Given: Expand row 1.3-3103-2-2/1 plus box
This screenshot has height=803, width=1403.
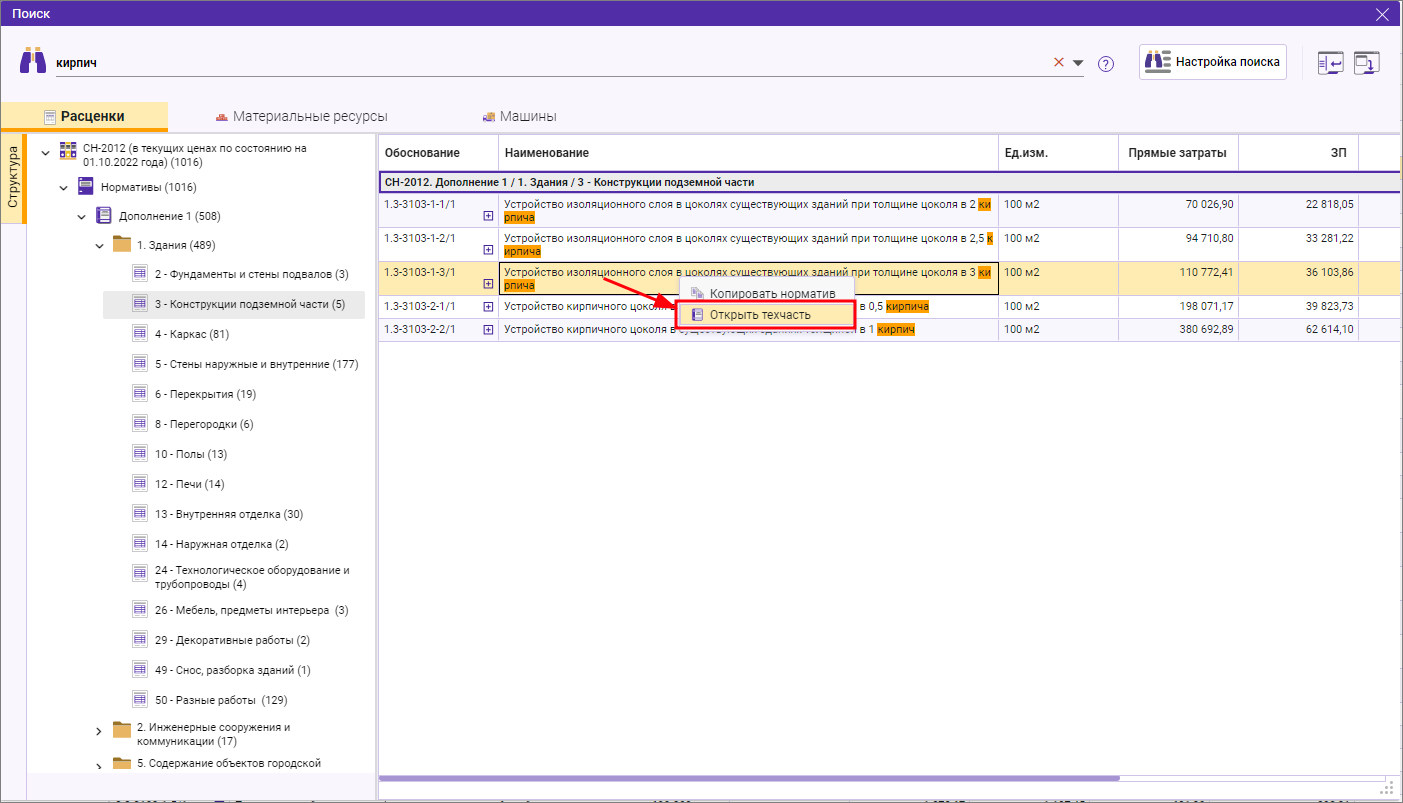Looking at the screenshot, I should point(488,329).
